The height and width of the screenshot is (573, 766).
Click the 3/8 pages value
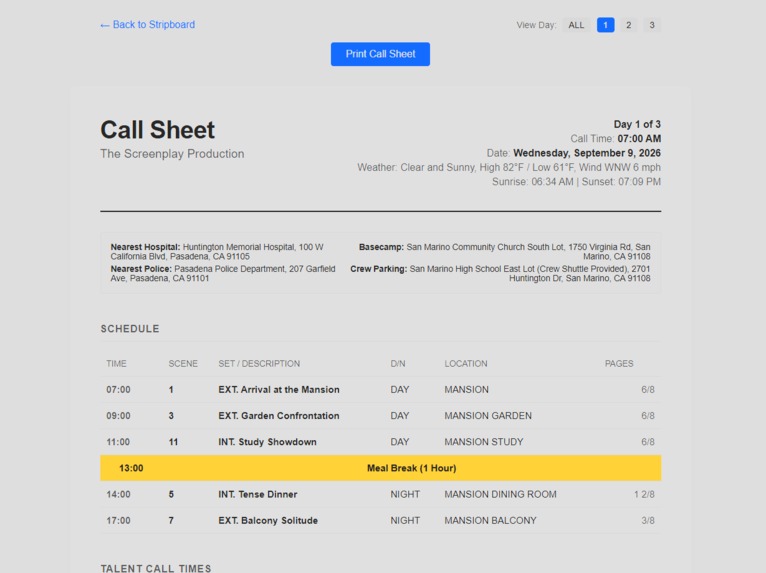tap(648, 520)
